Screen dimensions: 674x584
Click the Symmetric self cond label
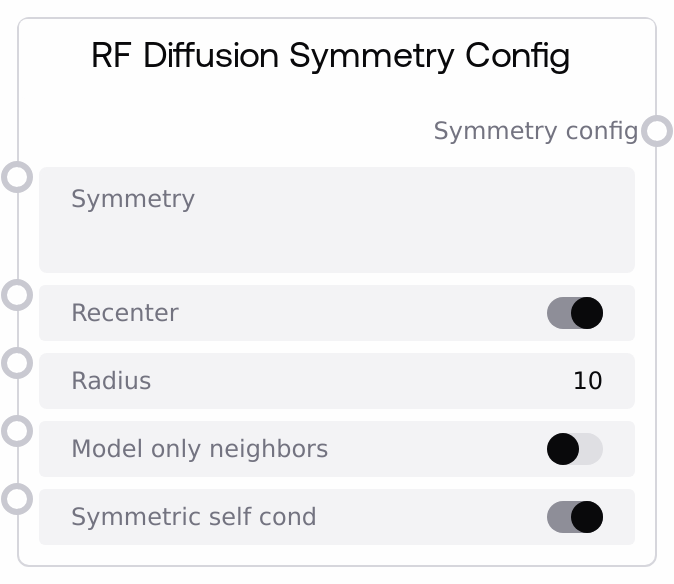click(x=193, y=517)
